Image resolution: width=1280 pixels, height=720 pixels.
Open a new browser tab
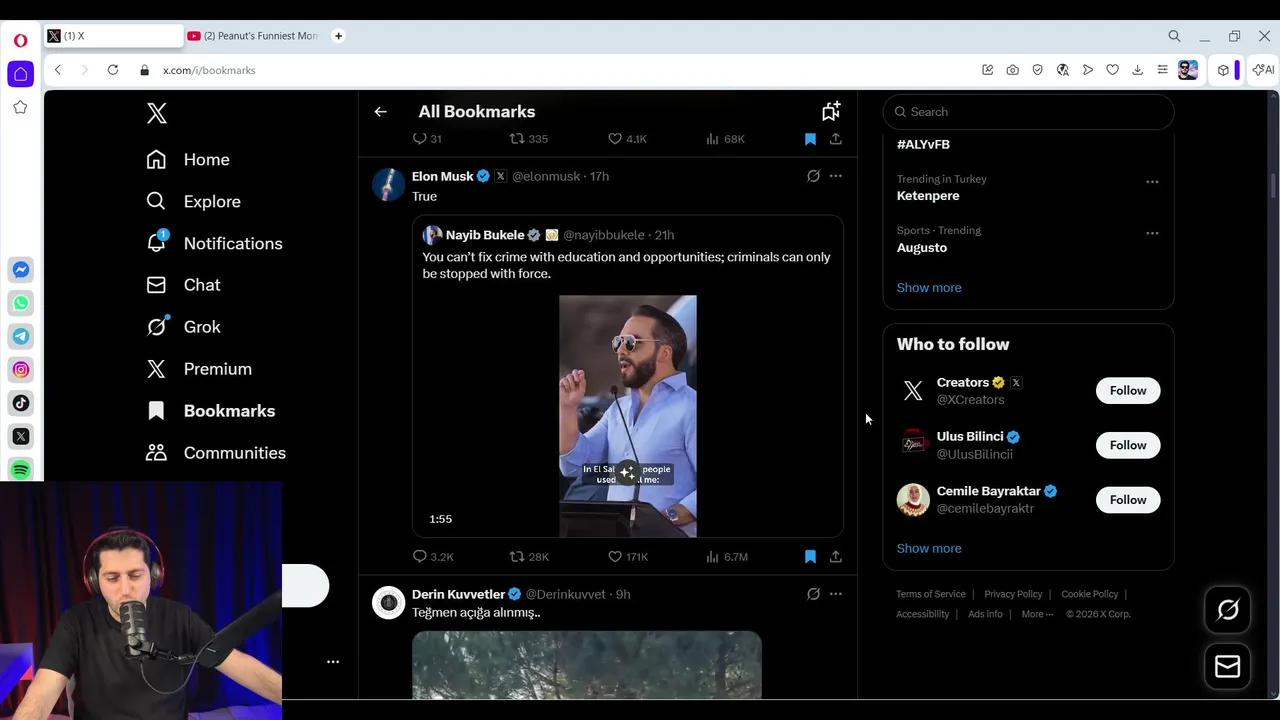pyautogui.click(x=338, y=36)
